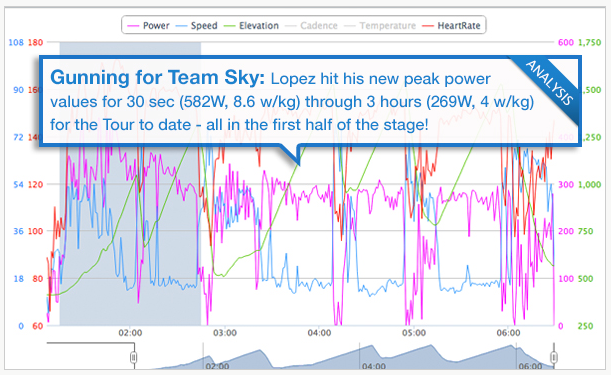Click the 04:00 label in the navigator strip
611x375 pixels.
tap(374, 366)
